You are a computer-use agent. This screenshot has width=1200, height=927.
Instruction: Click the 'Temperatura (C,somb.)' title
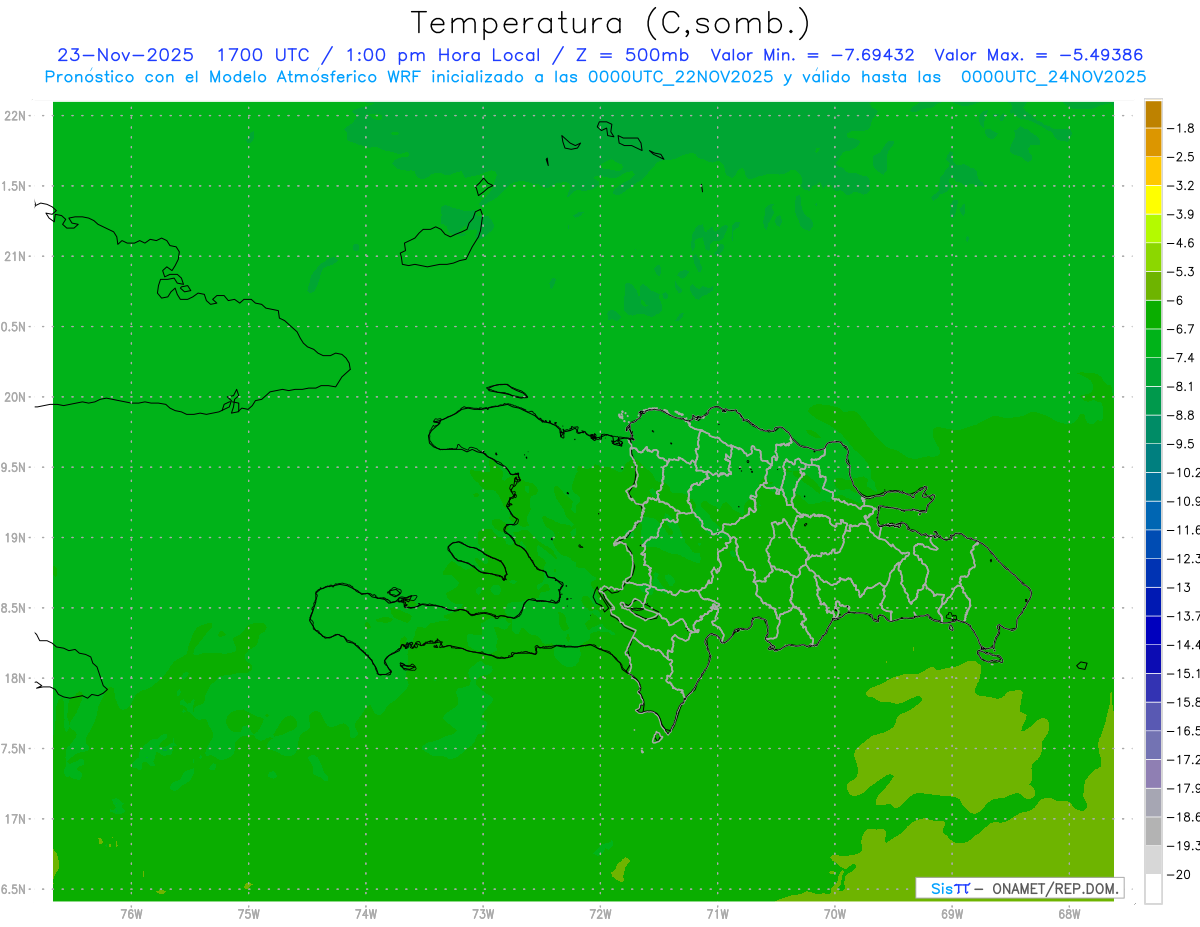(x=611, y=23)
